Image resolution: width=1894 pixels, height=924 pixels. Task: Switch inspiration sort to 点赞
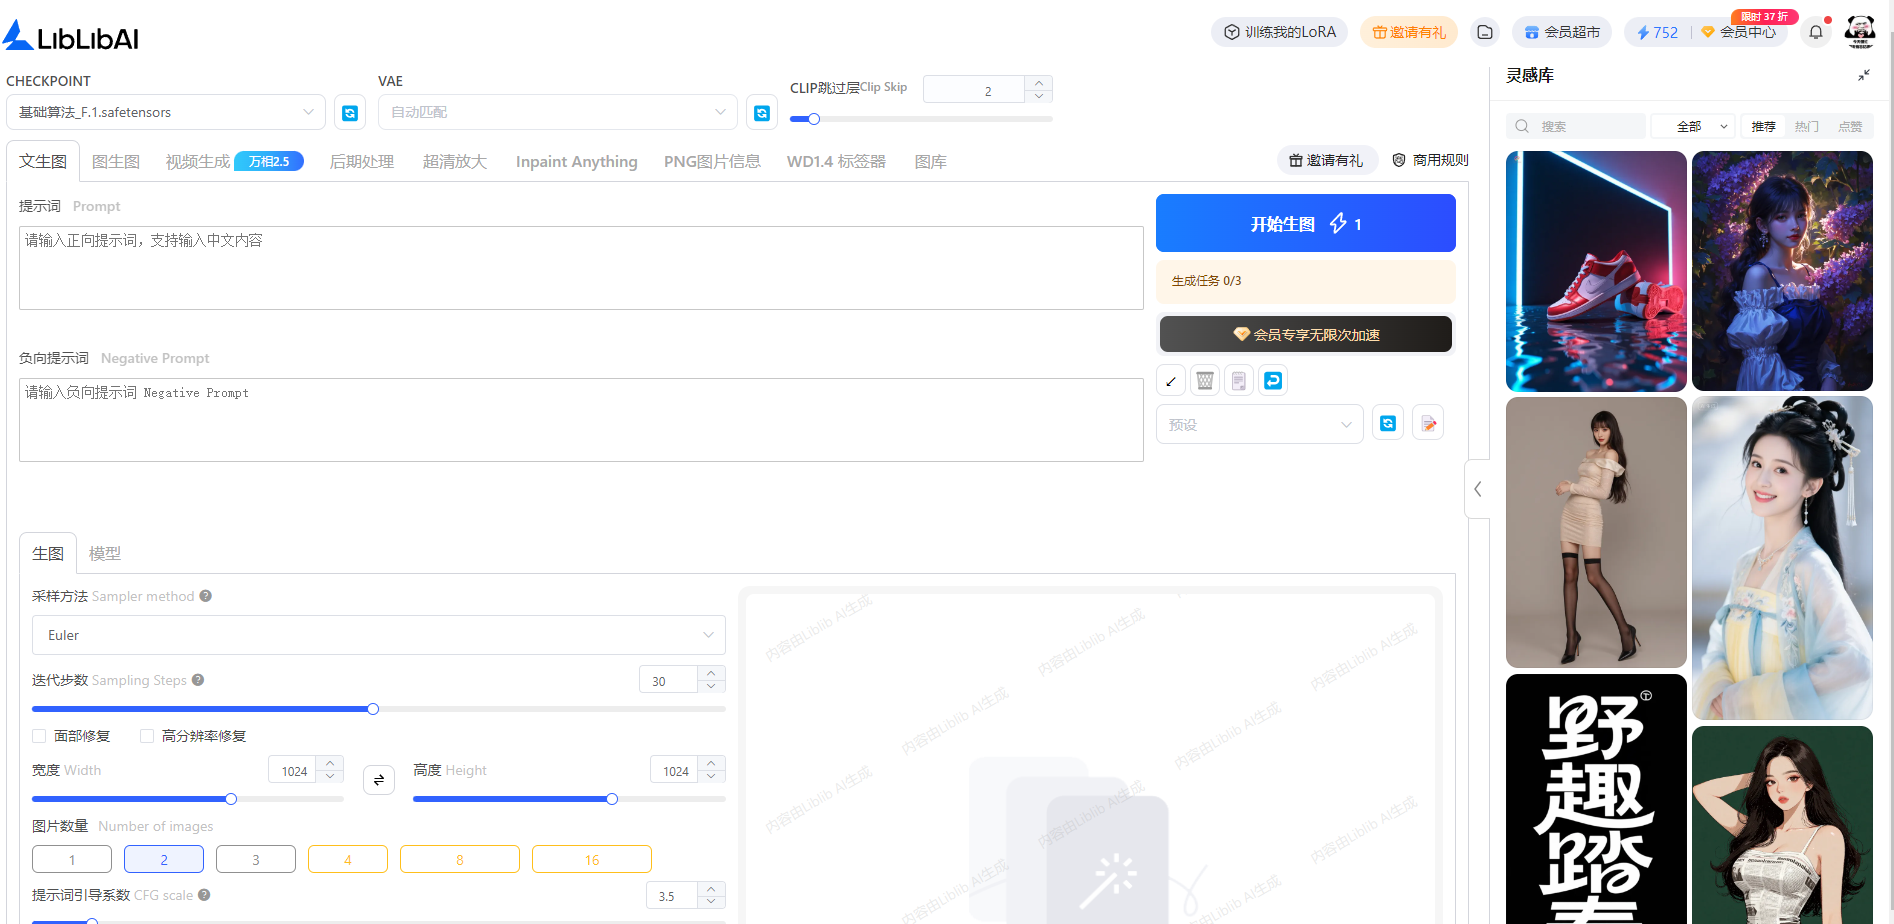pos(1850,127)
